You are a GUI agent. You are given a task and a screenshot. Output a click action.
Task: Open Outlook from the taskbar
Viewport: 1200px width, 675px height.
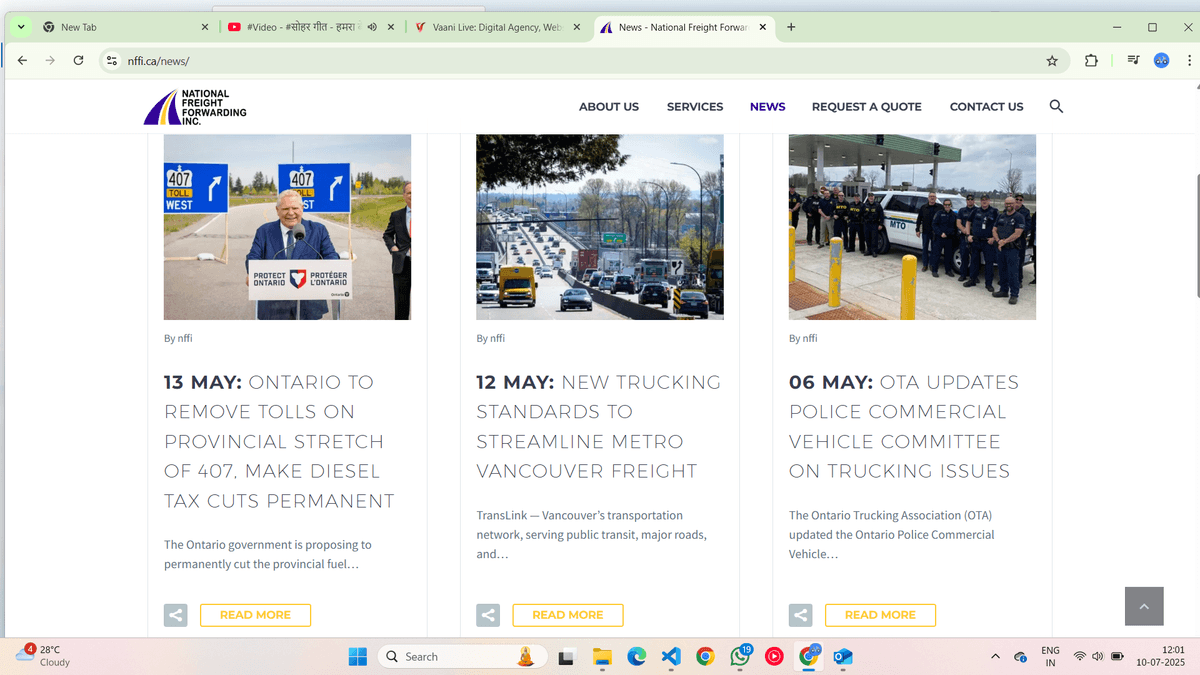tap(843, 657)
